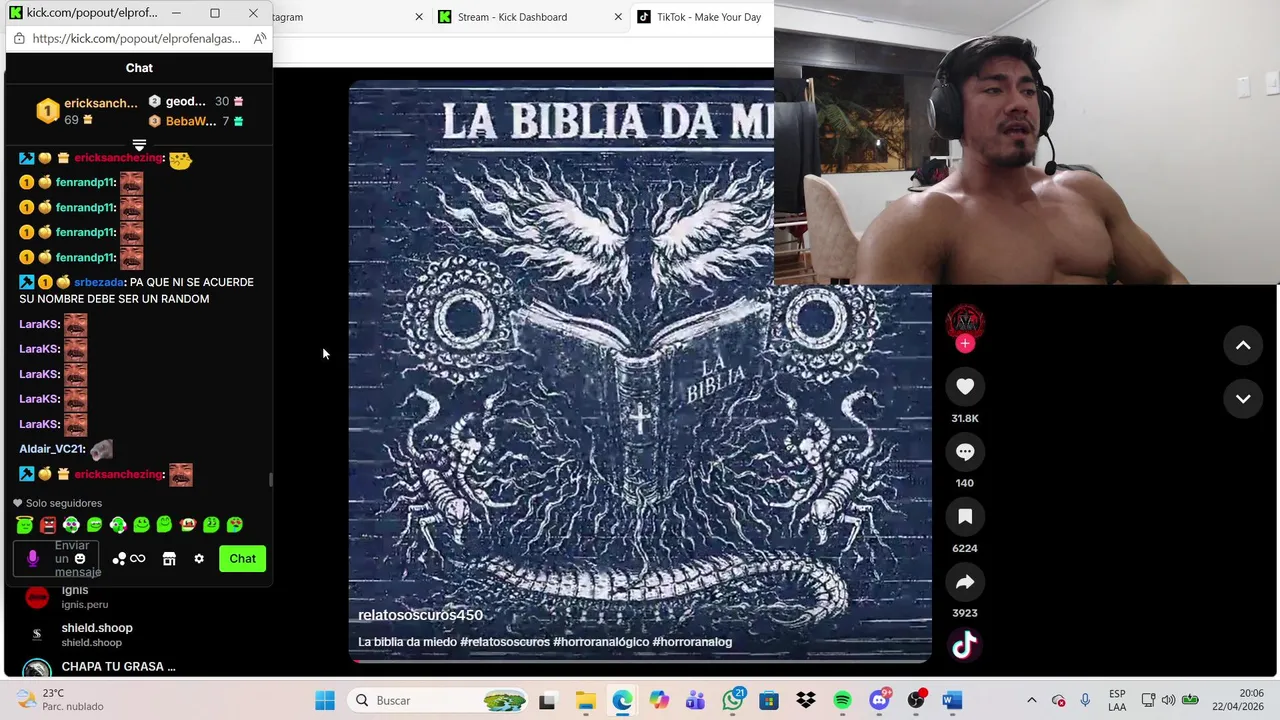Screen dimensions: 1280x720
Task: Go to next video with down arrow
Action: (x=1243, y=399)
